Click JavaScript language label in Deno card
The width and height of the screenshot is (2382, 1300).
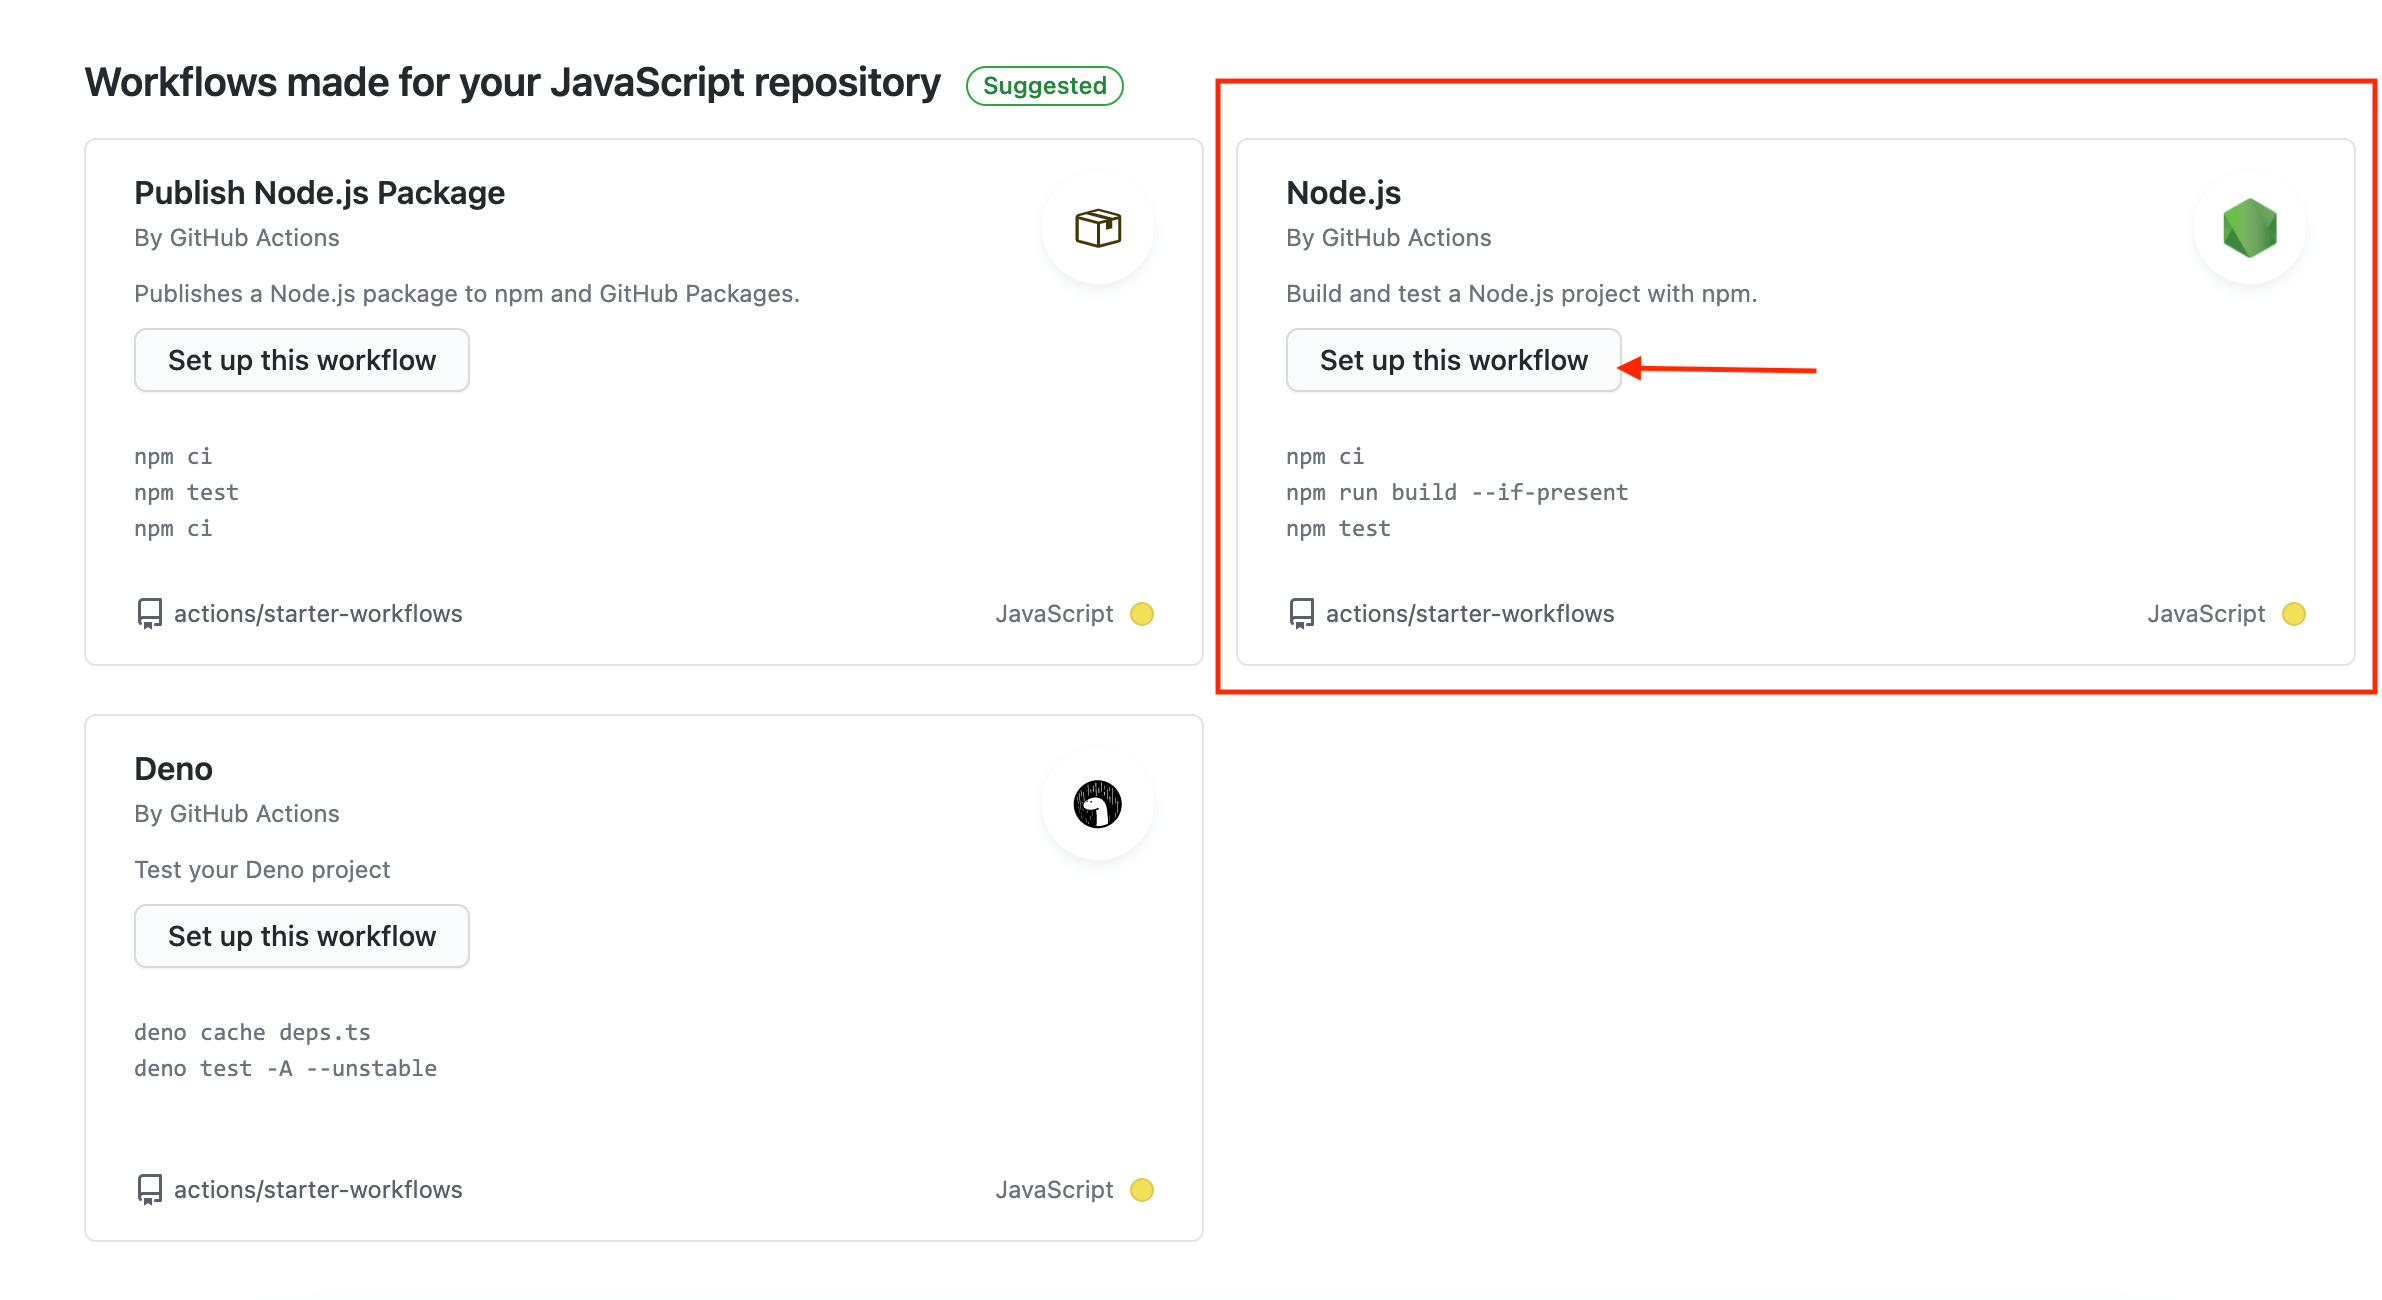pyautogui.click(x=1054, y=1190)
